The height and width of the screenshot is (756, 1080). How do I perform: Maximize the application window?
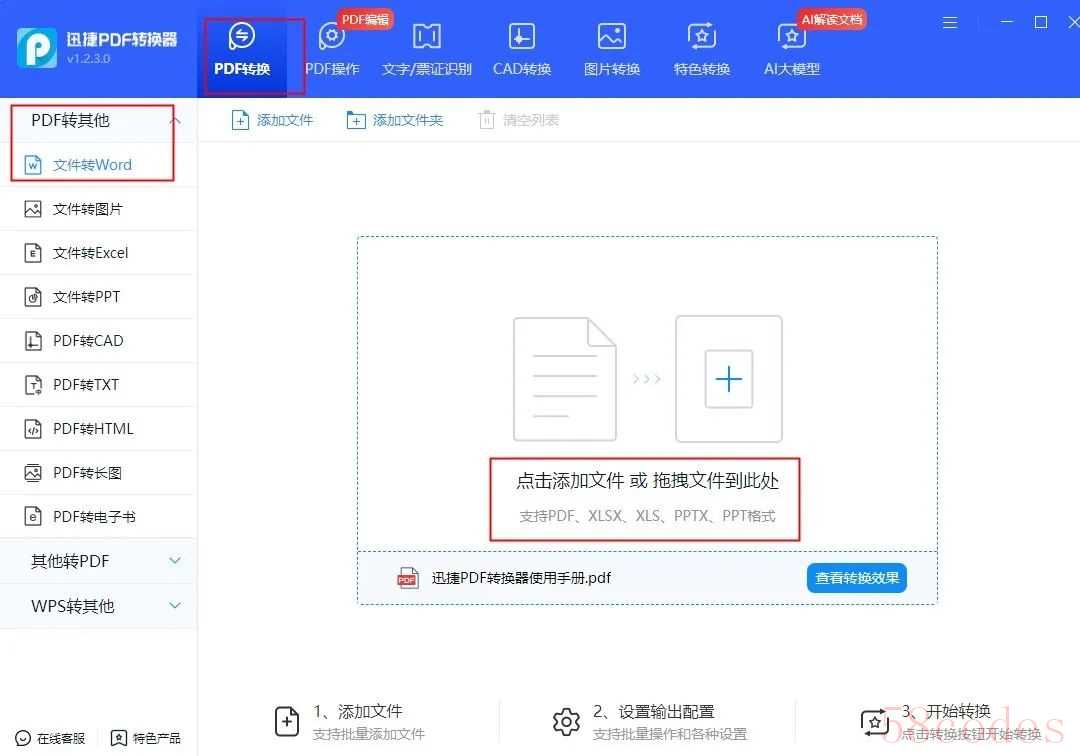coord(1041,23)
